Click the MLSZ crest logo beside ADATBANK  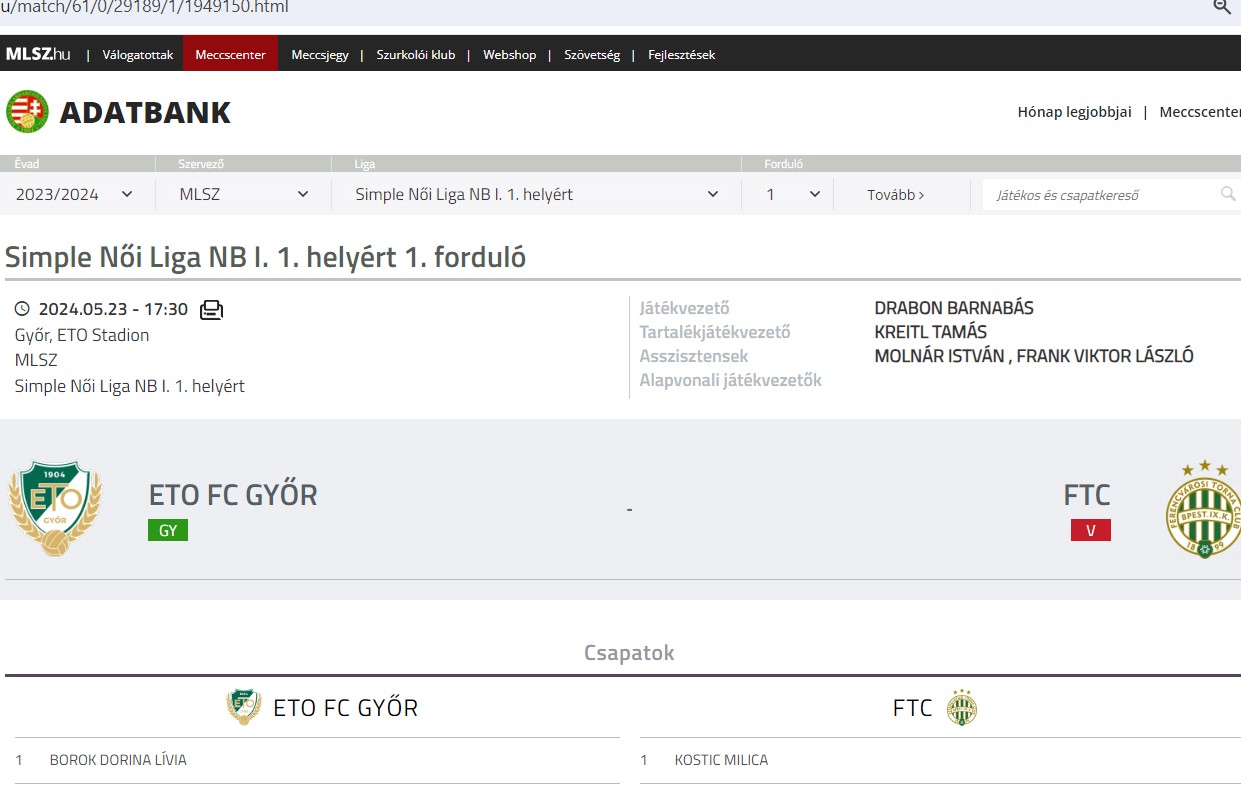point(27,111)
